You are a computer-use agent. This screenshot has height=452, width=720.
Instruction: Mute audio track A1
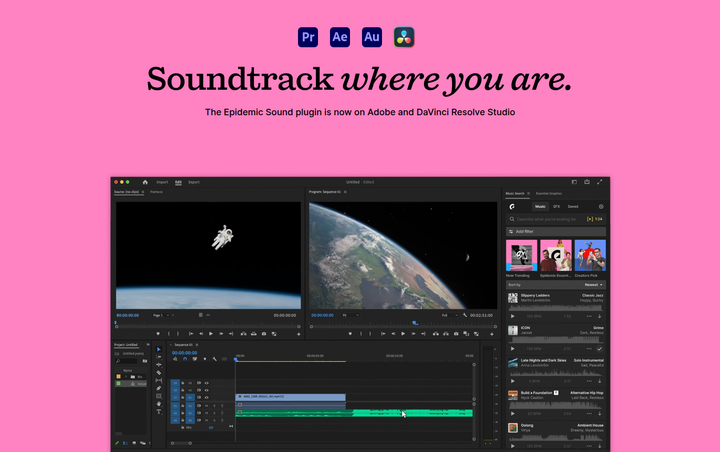pyautogui.click(x=207, y=406)
